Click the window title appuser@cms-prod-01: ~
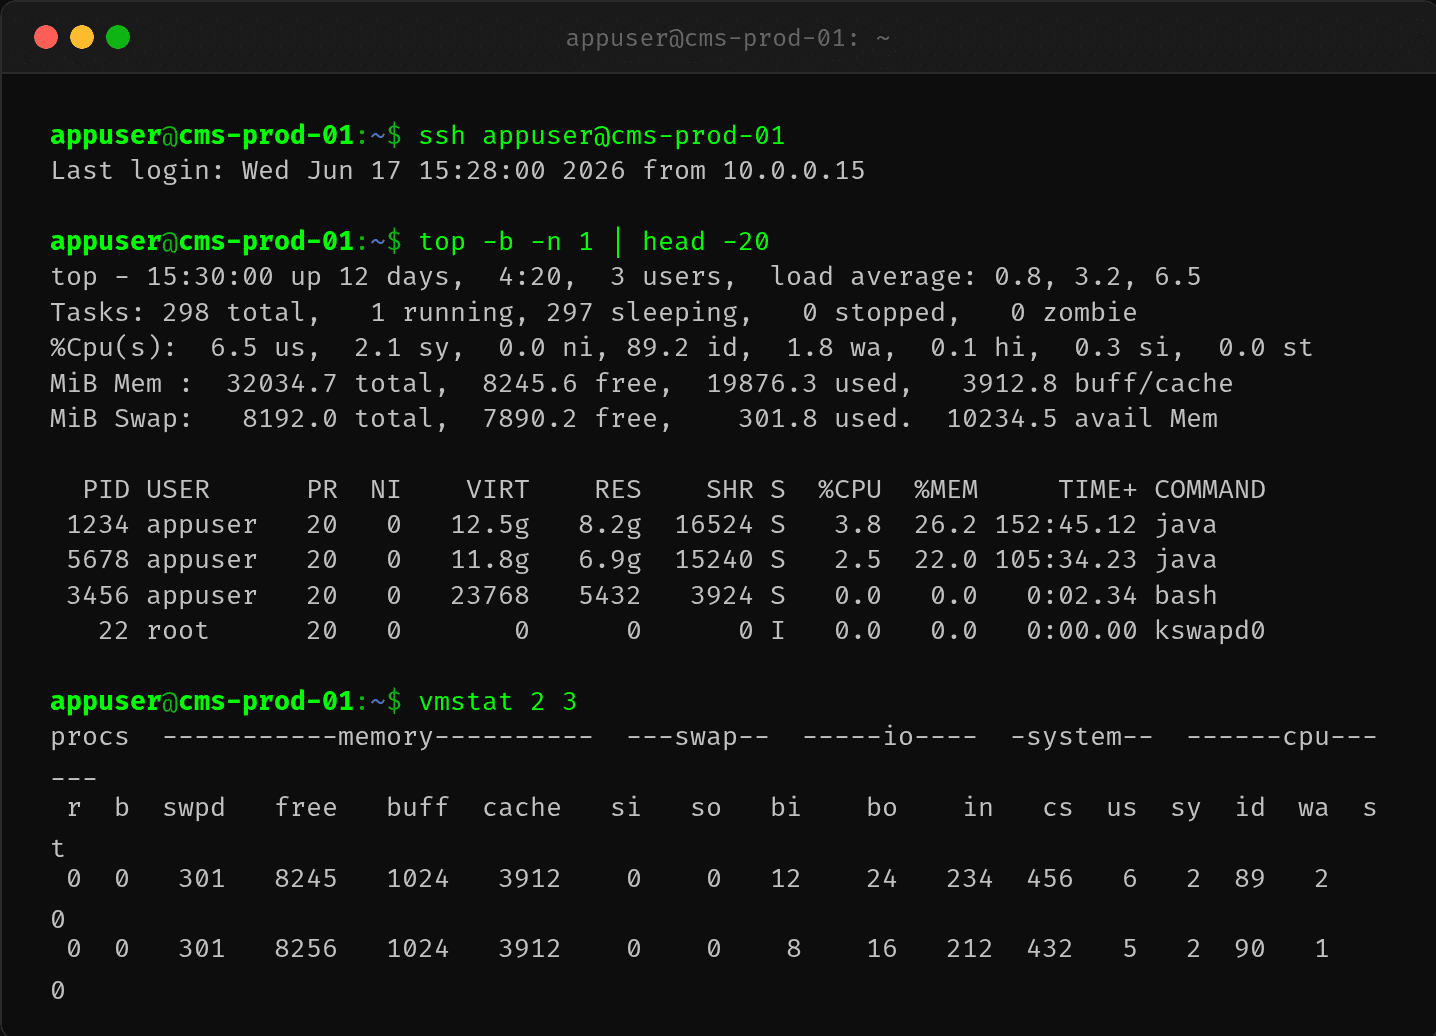Image resolution: width=1436 pixels, height=1036 pixels. [728, 38]
